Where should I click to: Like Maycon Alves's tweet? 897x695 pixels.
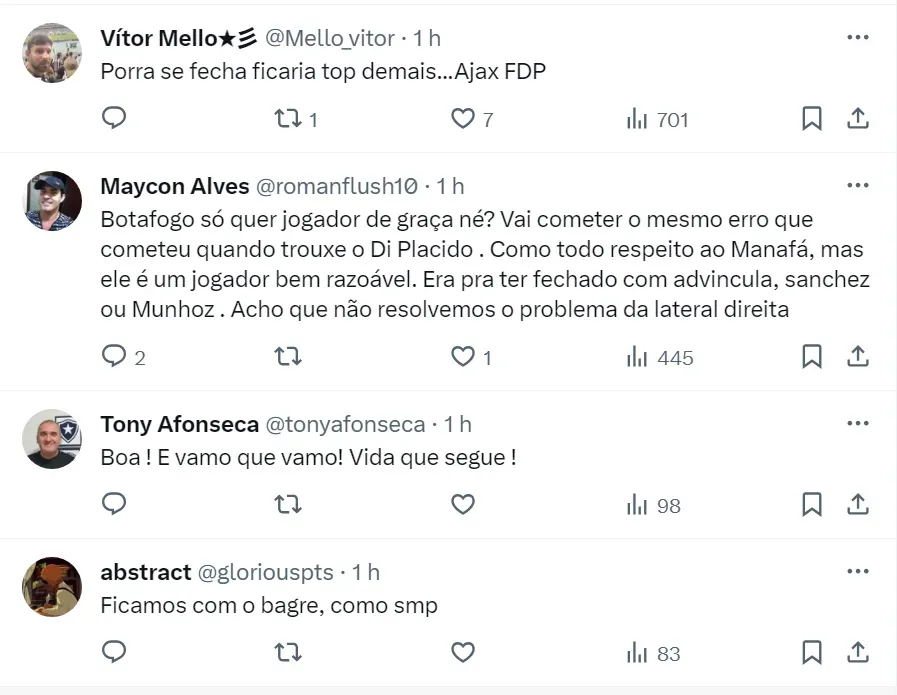(x=462, y=356)
